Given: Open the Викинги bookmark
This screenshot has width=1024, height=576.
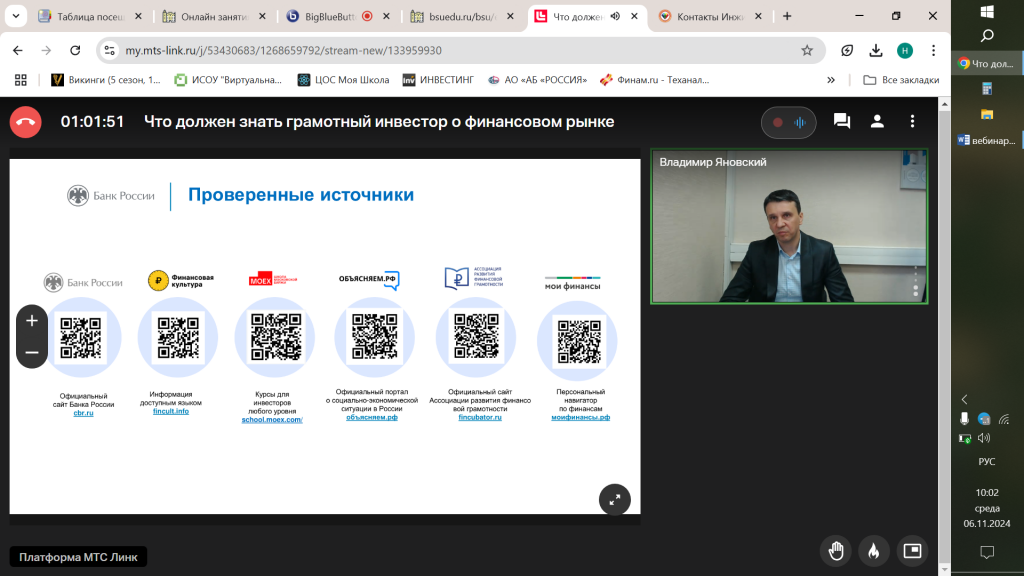Looking at the screenshot, I should 106,80.
